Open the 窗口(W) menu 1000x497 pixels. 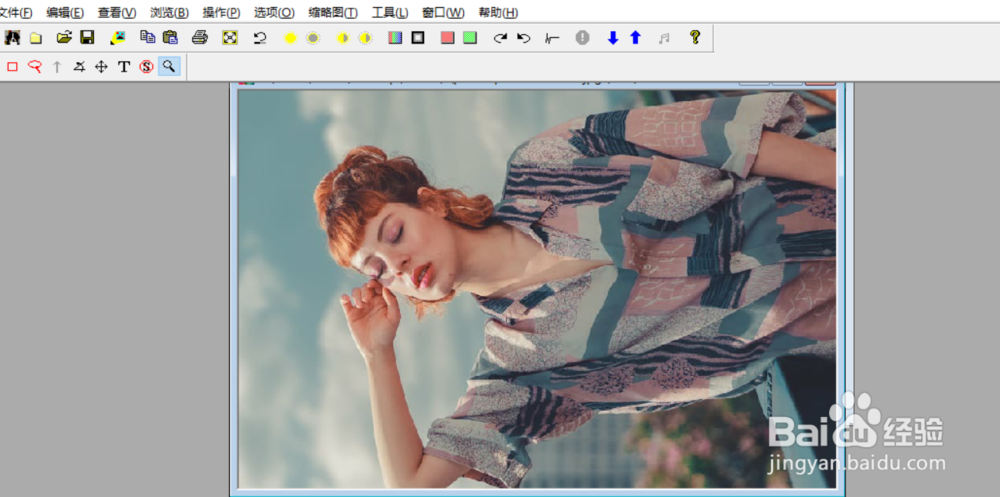(443, 13)
